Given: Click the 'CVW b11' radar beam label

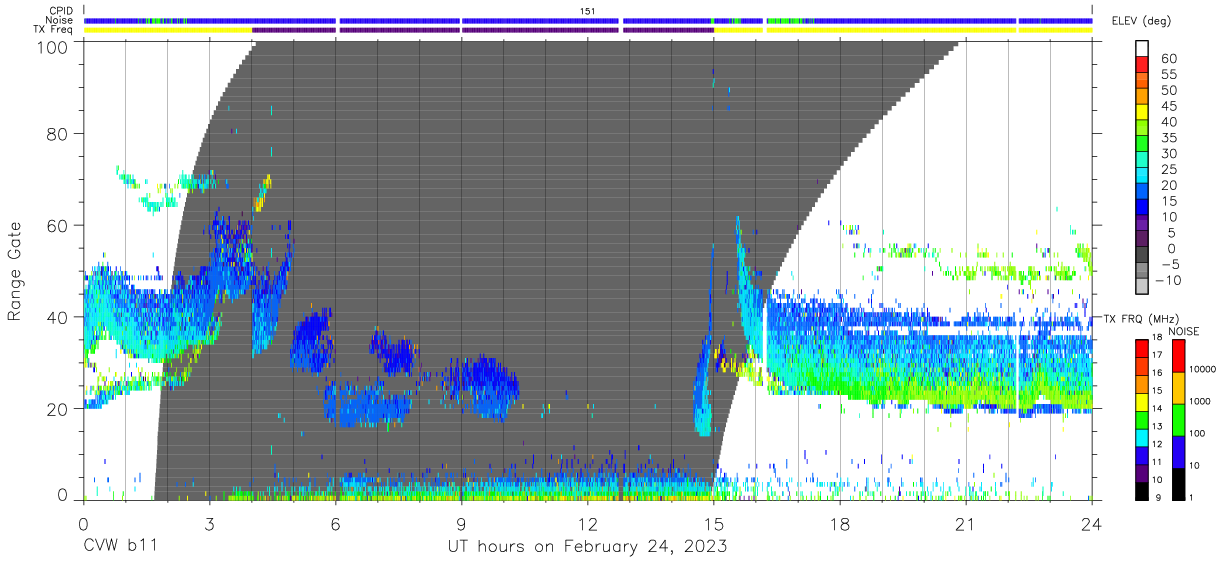Looking at the screenshot, I should point(120,546).
